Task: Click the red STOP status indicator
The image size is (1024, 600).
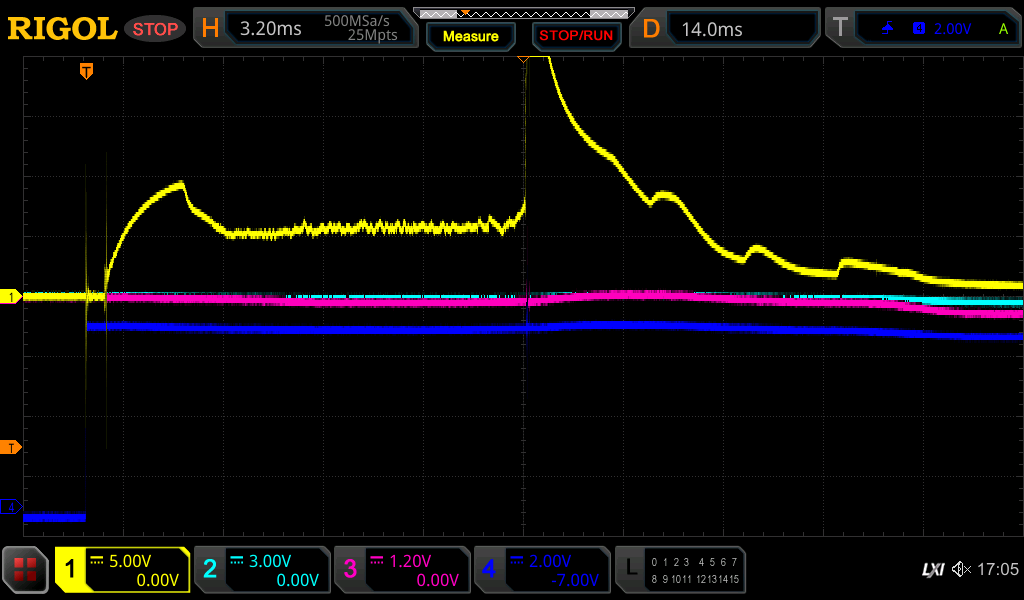Action: pyautogui.click(x=155, y=29)
